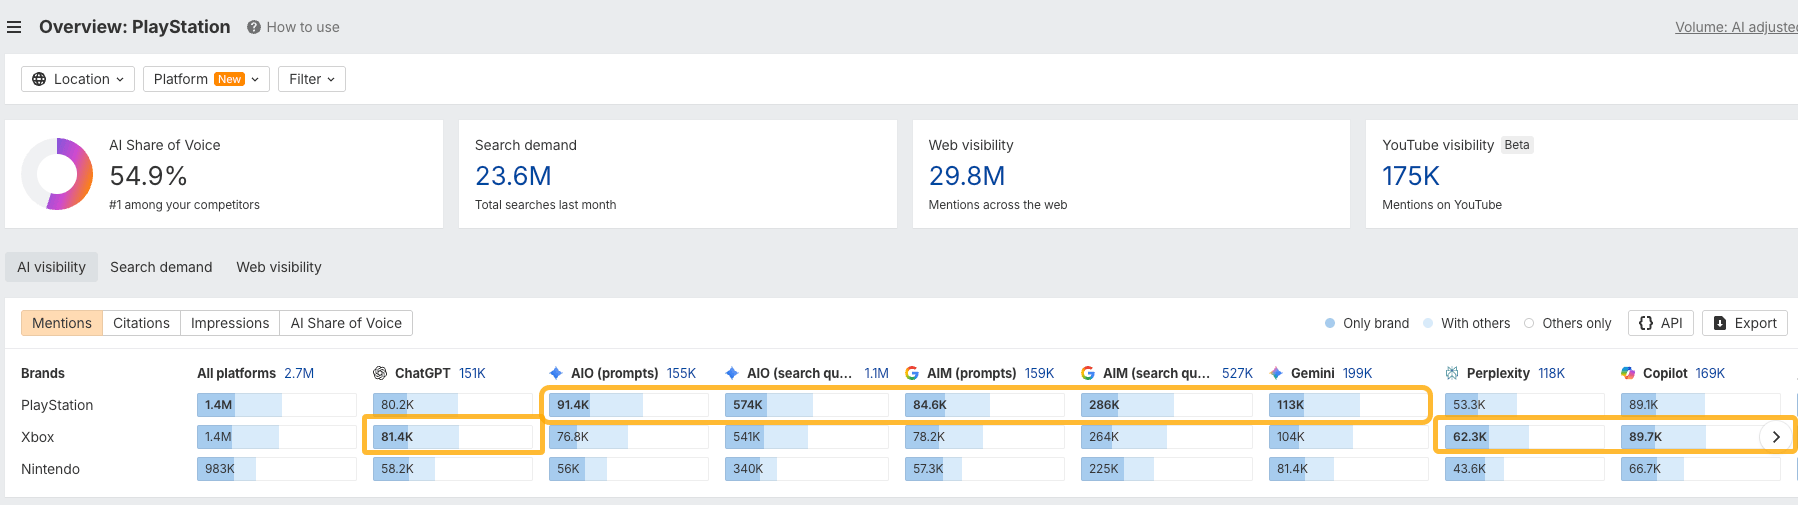
Task: Click the Google icon beside AIM (prompts)
Action: click(912, 373)
